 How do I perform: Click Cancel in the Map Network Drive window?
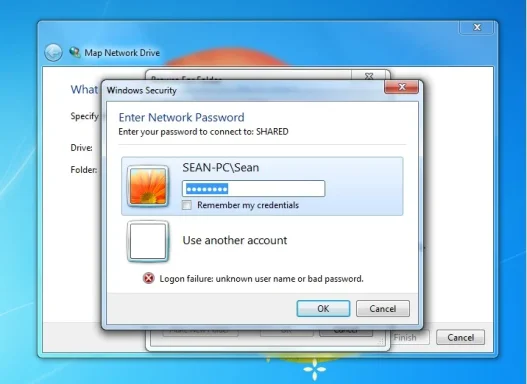click(x=460, y=337)
